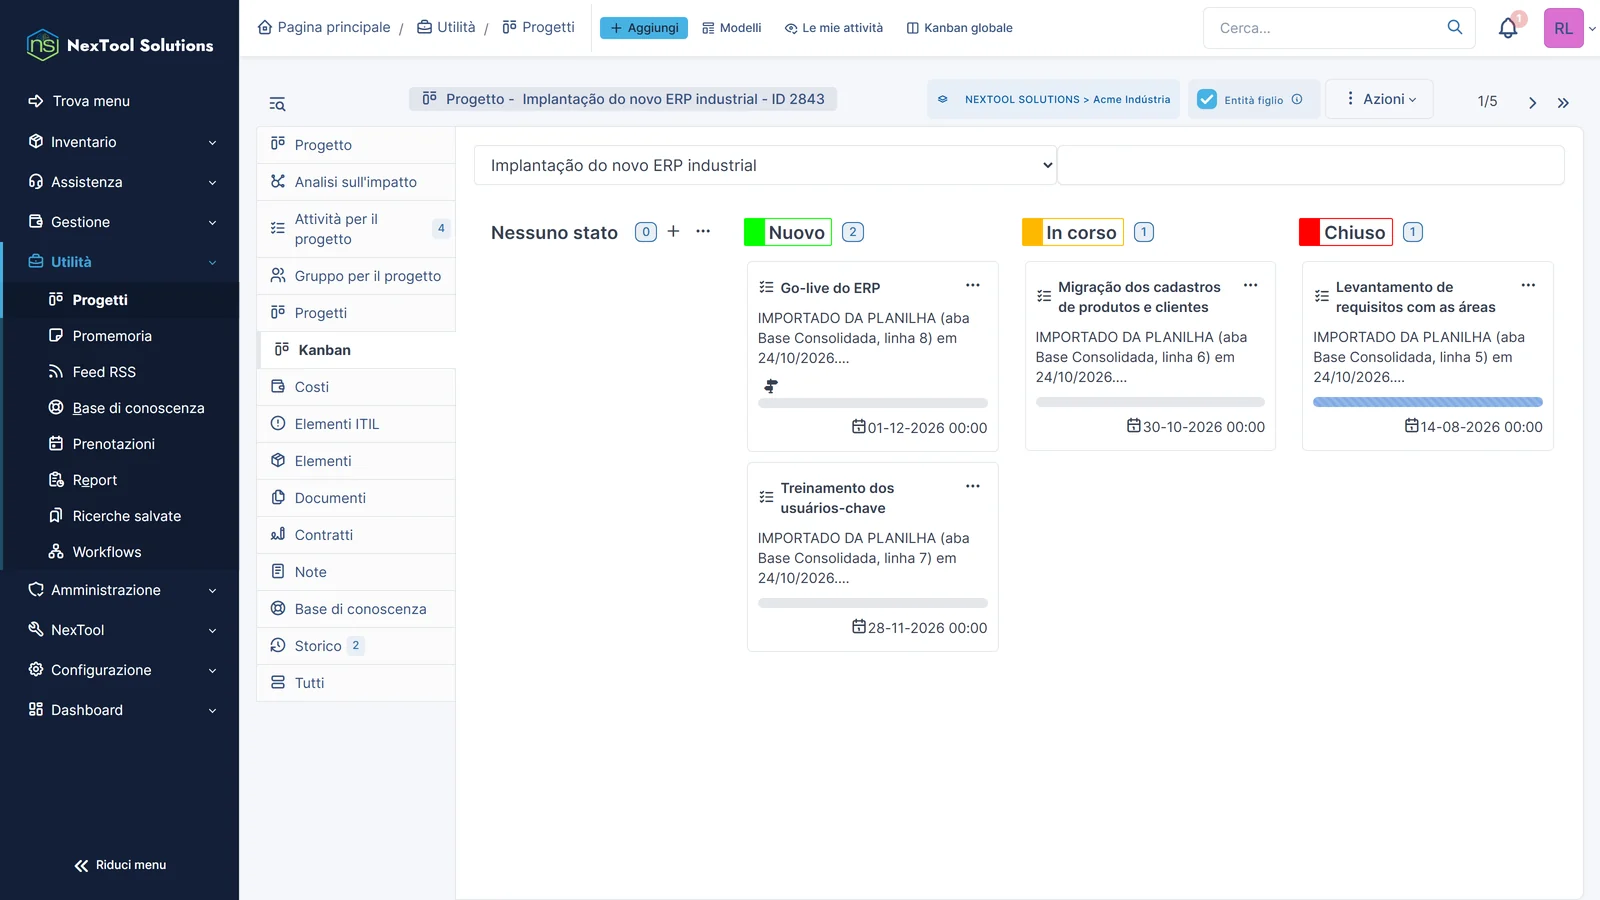This screenshot has width=1600, height=900.
Task: Open the Costi tab
Action: point(356,387)
